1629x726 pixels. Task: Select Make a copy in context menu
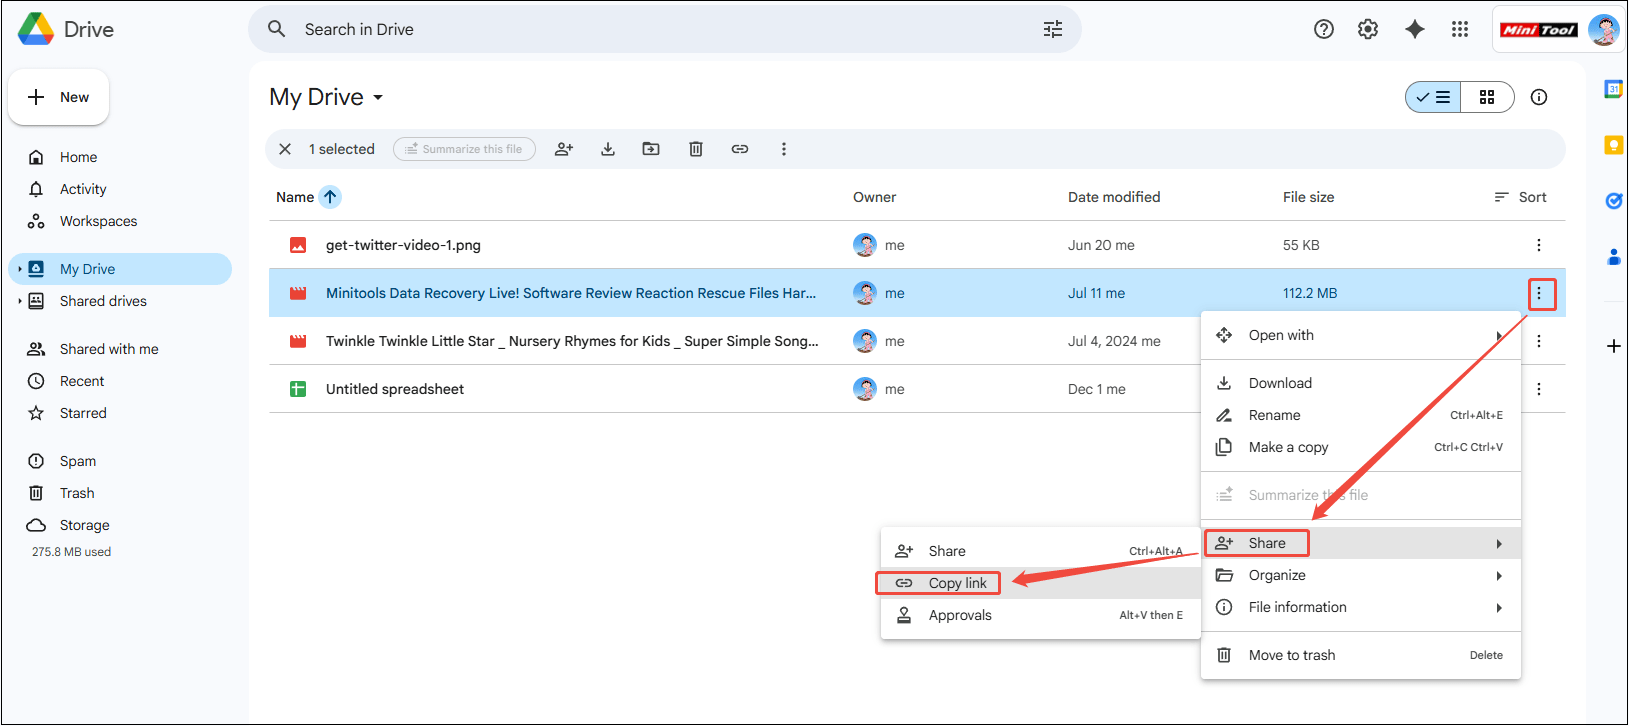pos(1361,447)
